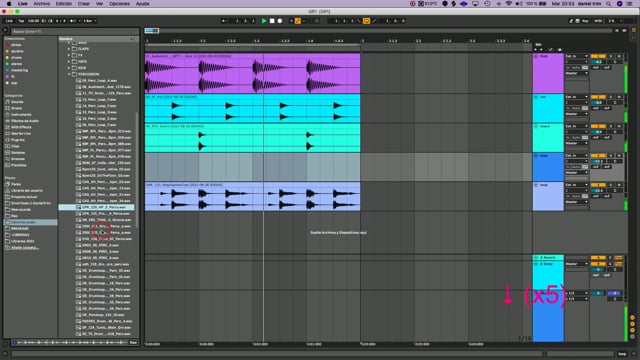The width and height of the screenshot is (640, 360).
Task: Deactivate the purple Kick track activator
Action: click(x=598, y=56)
